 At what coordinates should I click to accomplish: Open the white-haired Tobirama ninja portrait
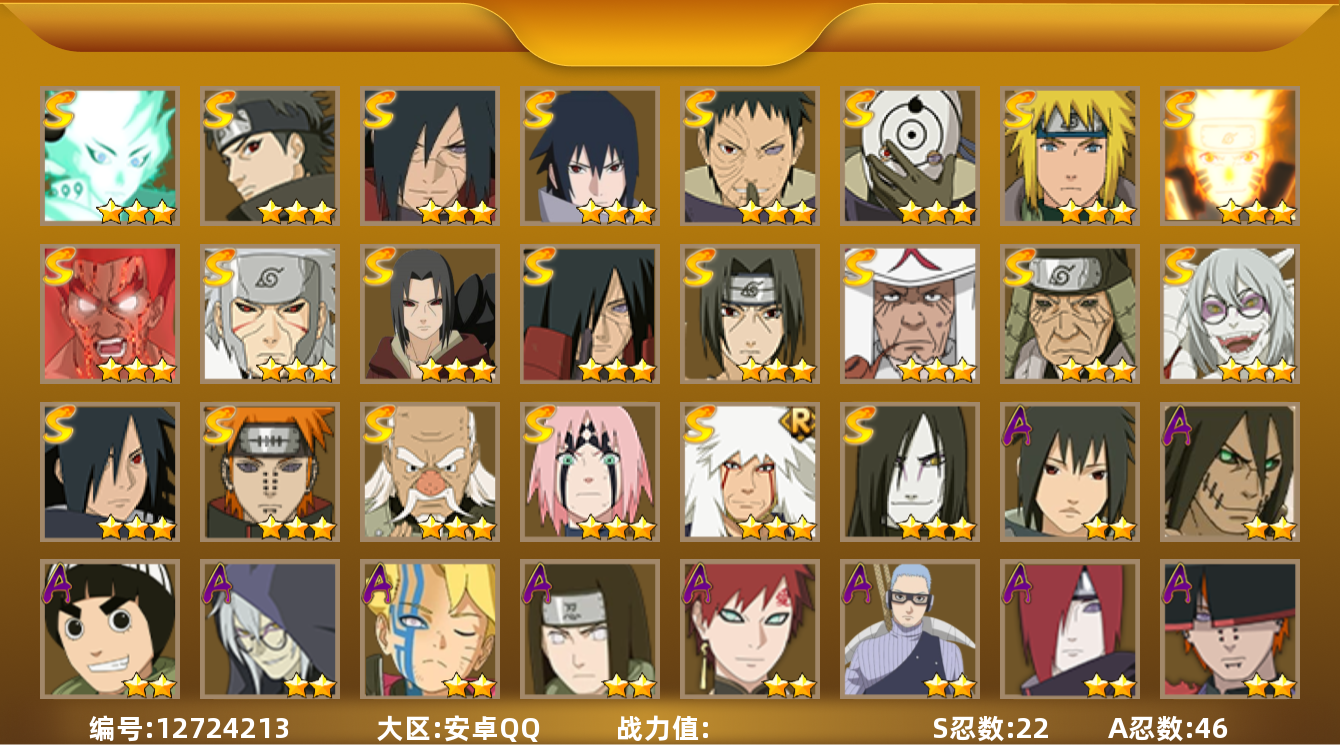(269, 314)
